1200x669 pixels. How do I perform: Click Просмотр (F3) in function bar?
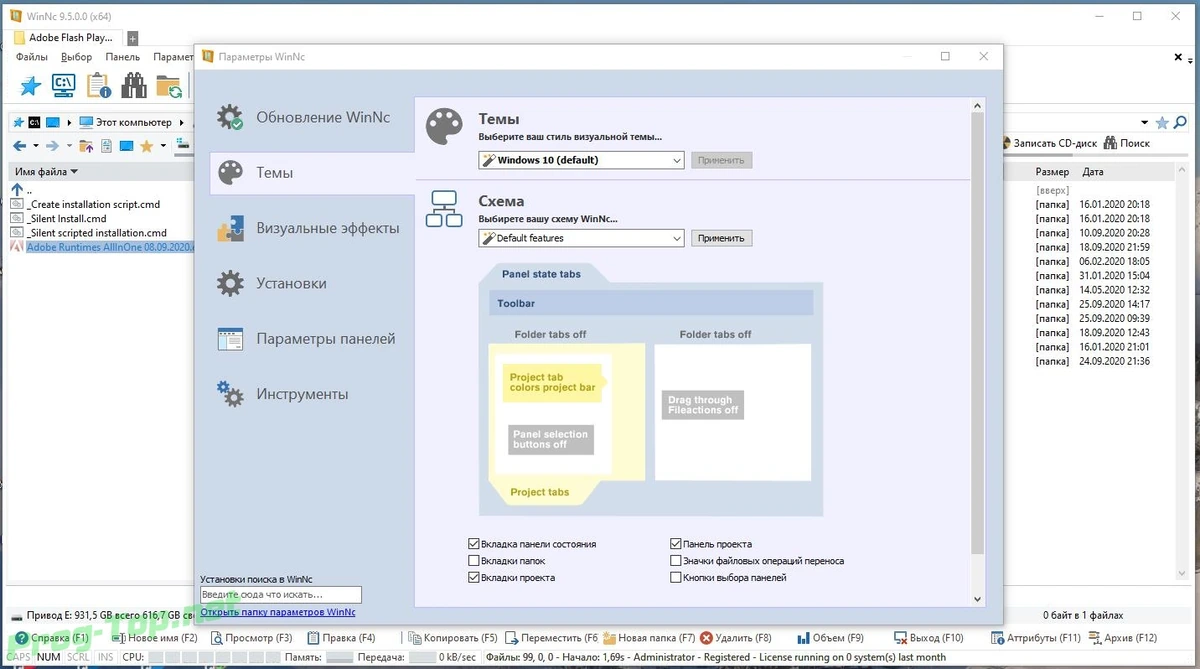click(250, 638)
